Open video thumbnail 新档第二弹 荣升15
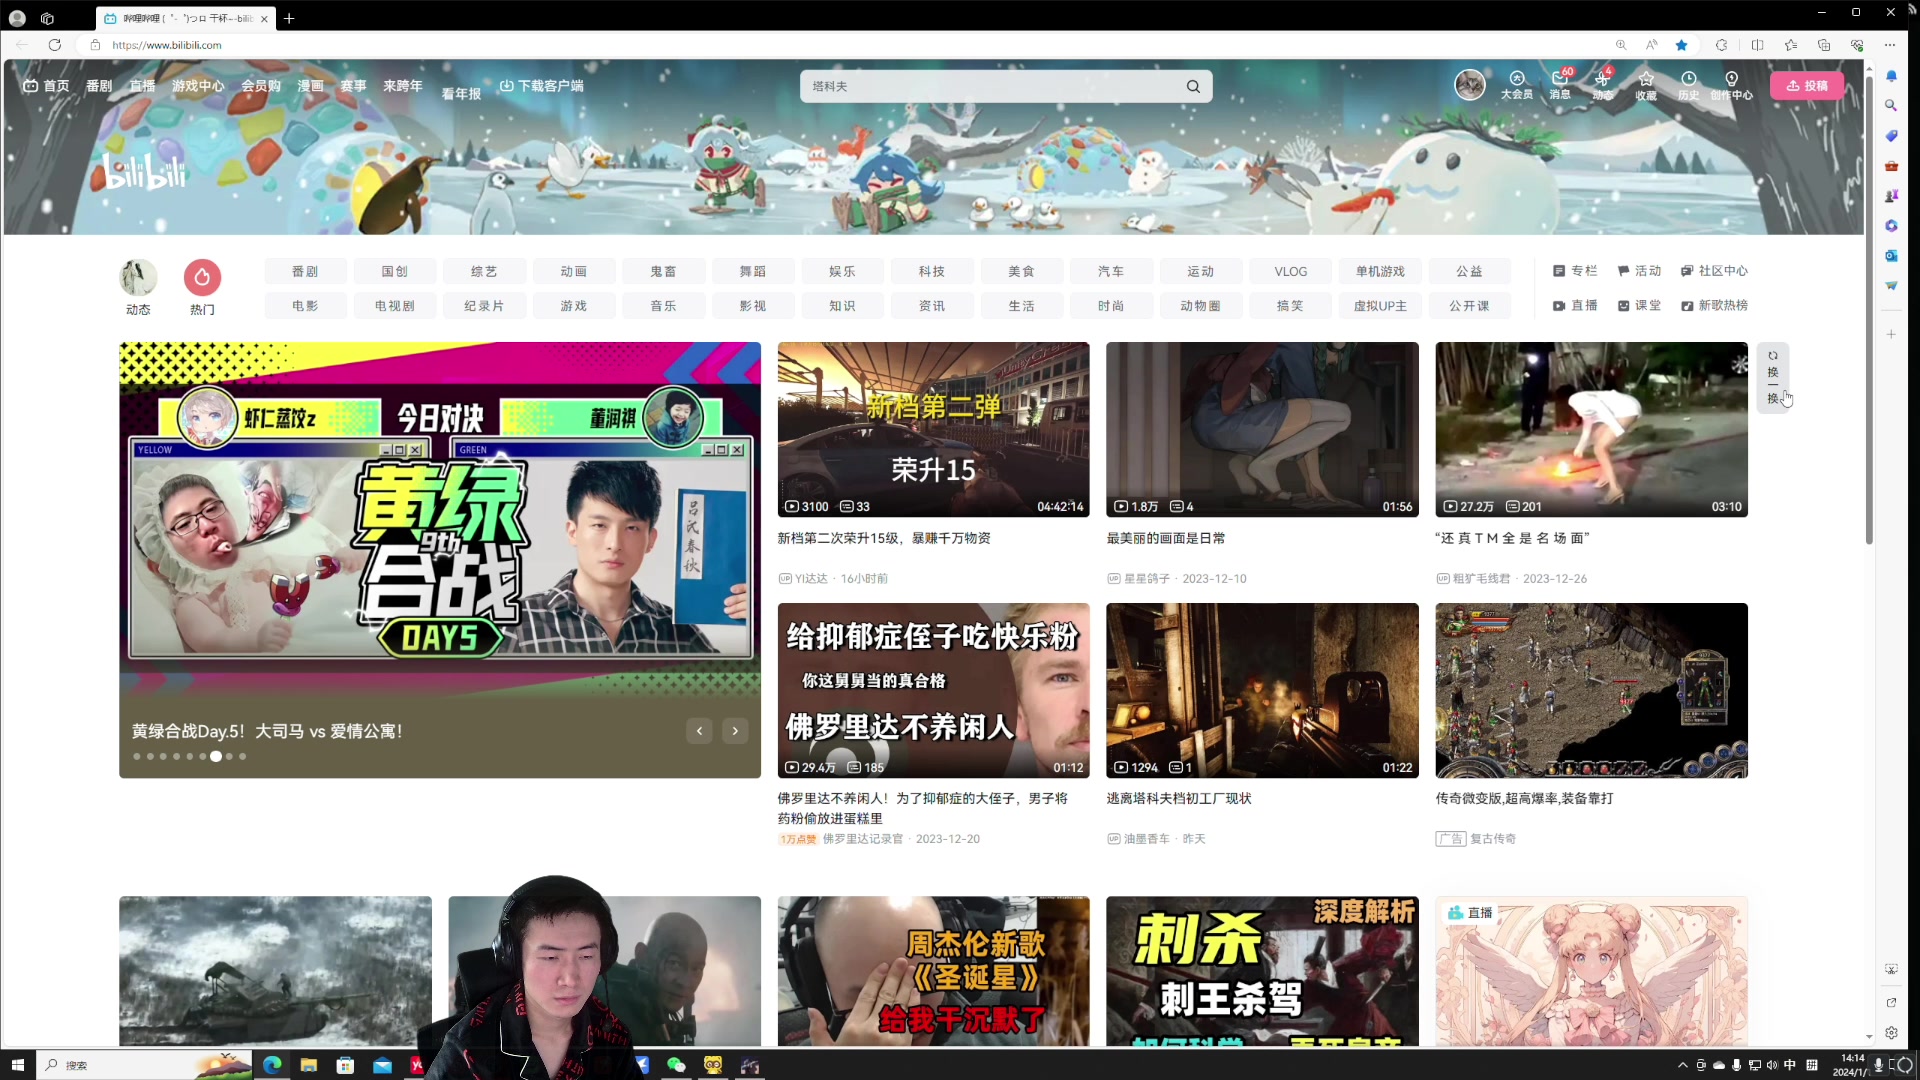The width and height of the screenshot is (1920, 1080). [933, 429]
